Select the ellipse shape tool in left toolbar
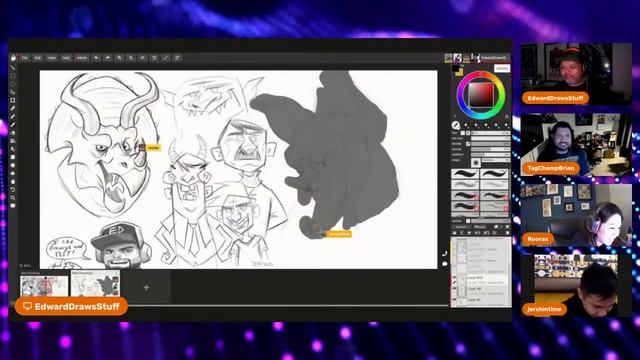640x360 pixels. pyautogui.click(x=13, y=165)
